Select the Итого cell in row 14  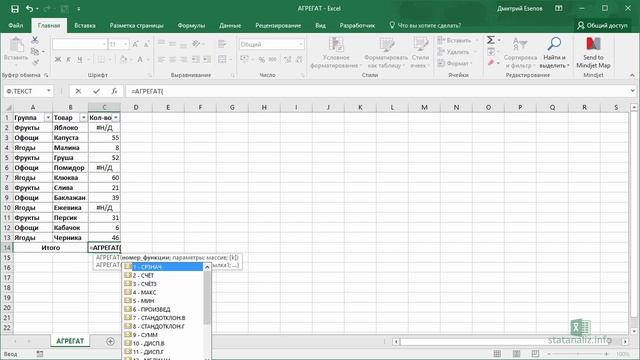click(51, 247)
